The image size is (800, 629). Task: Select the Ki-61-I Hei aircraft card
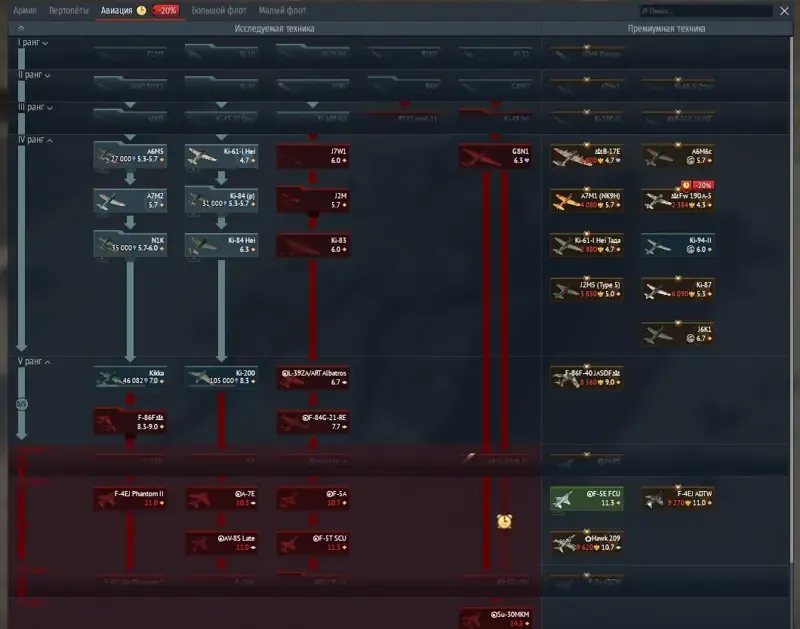pos(221,156)
